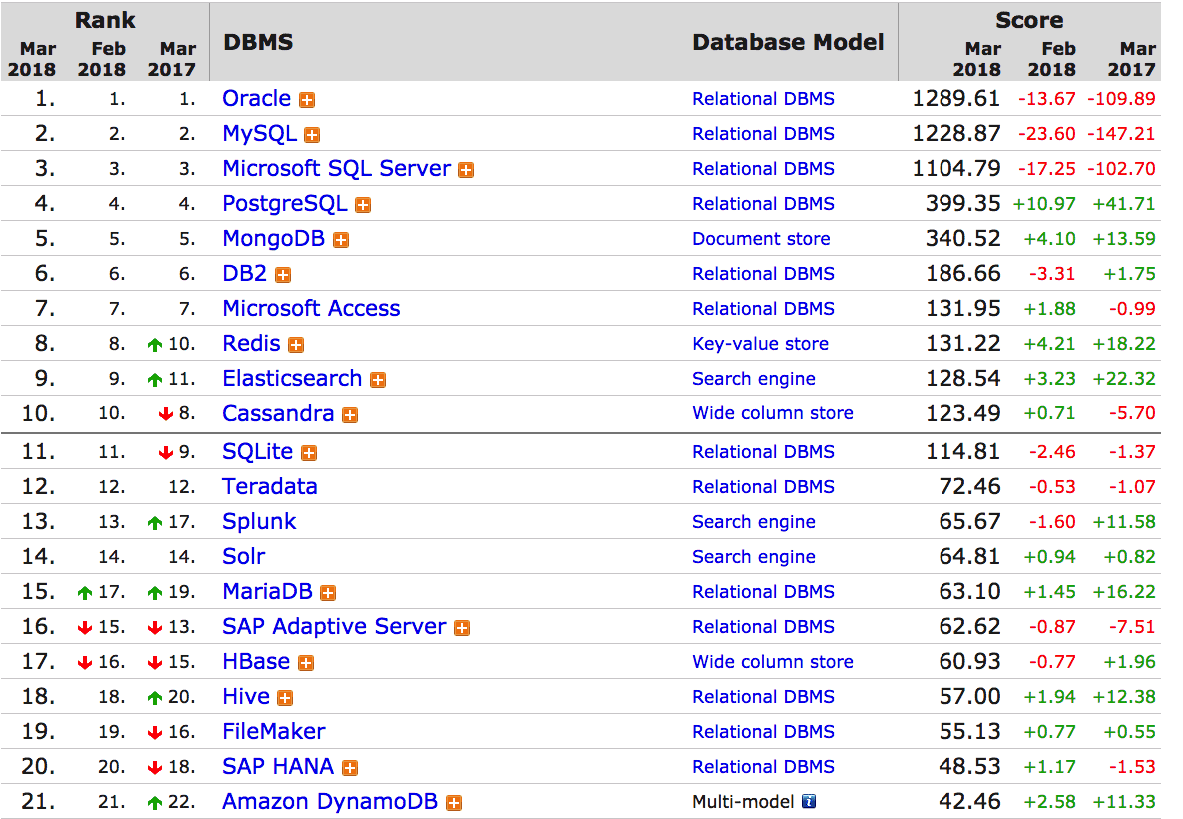Viewport: 1183px width, 819px height.
Task: Click Relational DBMS in Hive row
Action: pyautogui.click(x=764, y=697)
